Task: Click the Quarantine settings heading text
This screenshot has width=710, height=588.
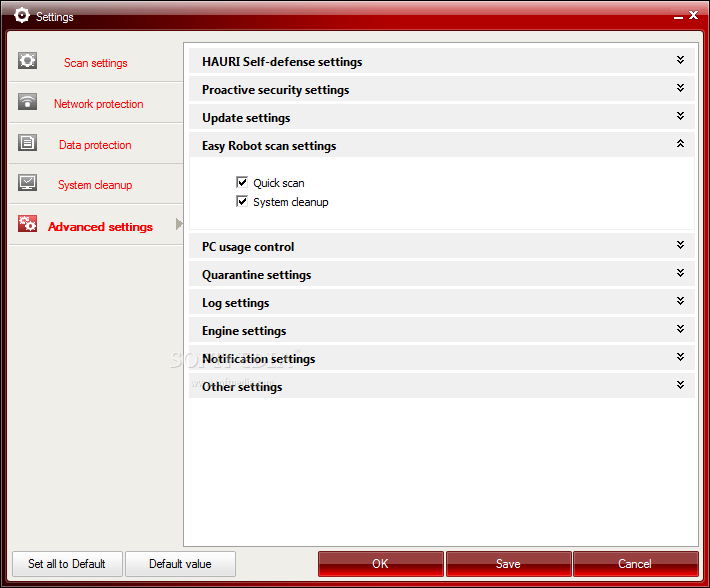Action: pyautogui.click(x=256, y=275)
